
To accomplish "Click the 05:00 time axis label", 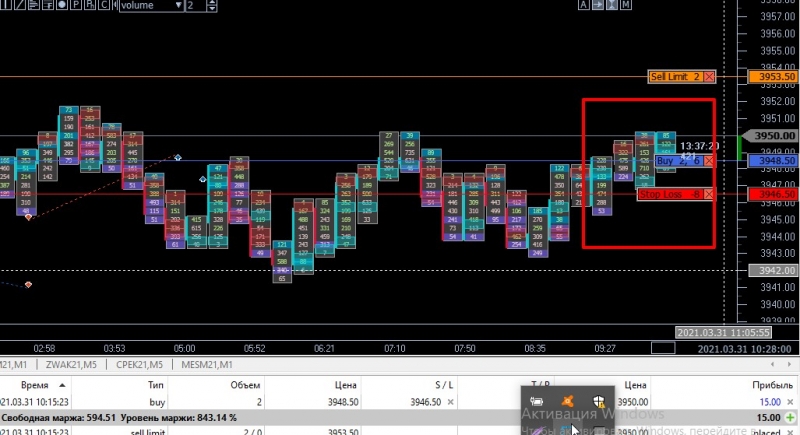I will 184,348.
